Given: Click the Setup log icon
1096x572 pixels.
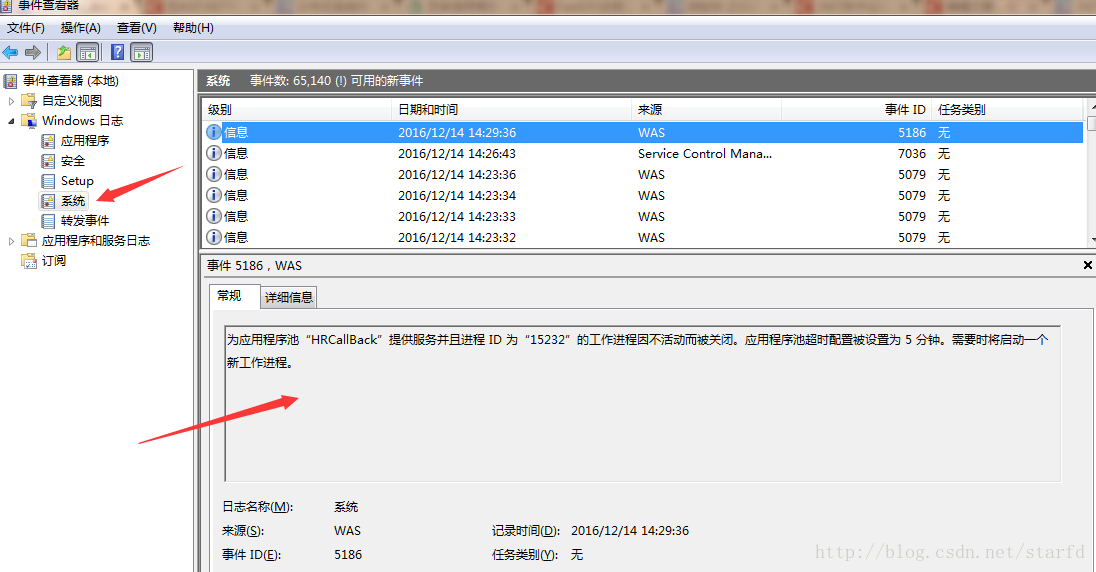Looking at the screenshot, I should (48, 181).
